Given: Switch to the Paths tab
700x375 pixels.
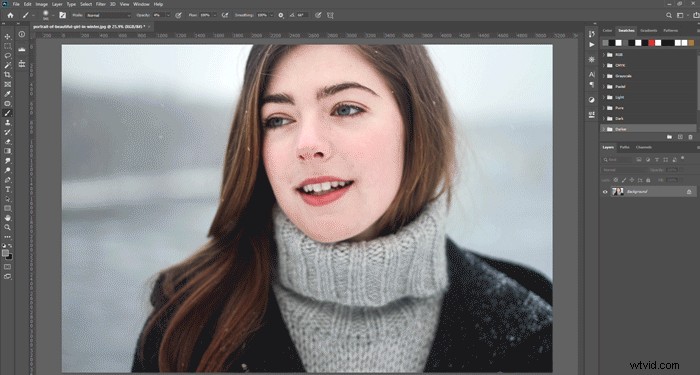Looking at the screenshot, I should 625,147.
